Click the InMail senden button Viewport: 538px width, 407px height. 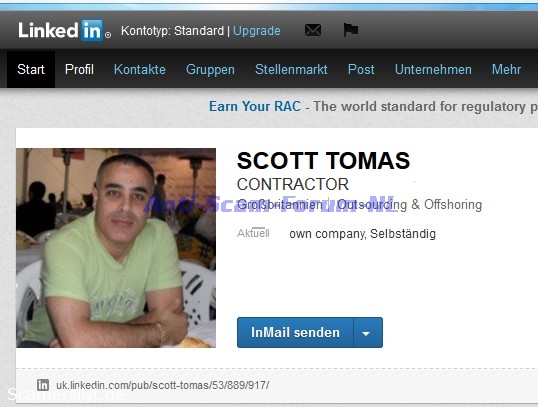[x=295, y=333]
